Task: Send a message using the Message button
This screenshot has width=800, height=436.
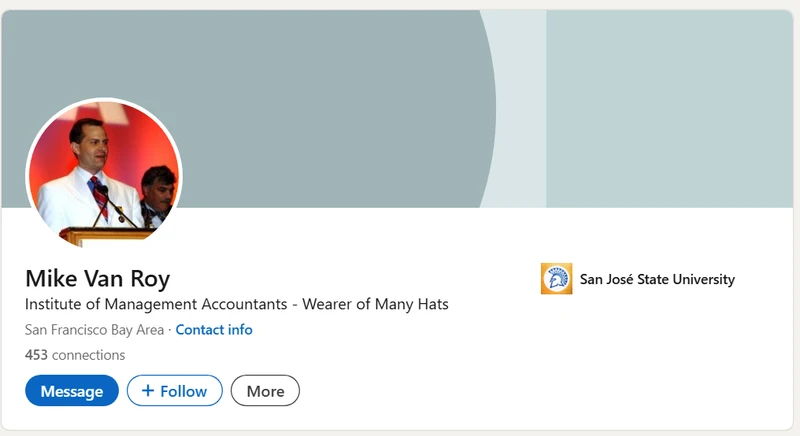Action: click(72, 391)
